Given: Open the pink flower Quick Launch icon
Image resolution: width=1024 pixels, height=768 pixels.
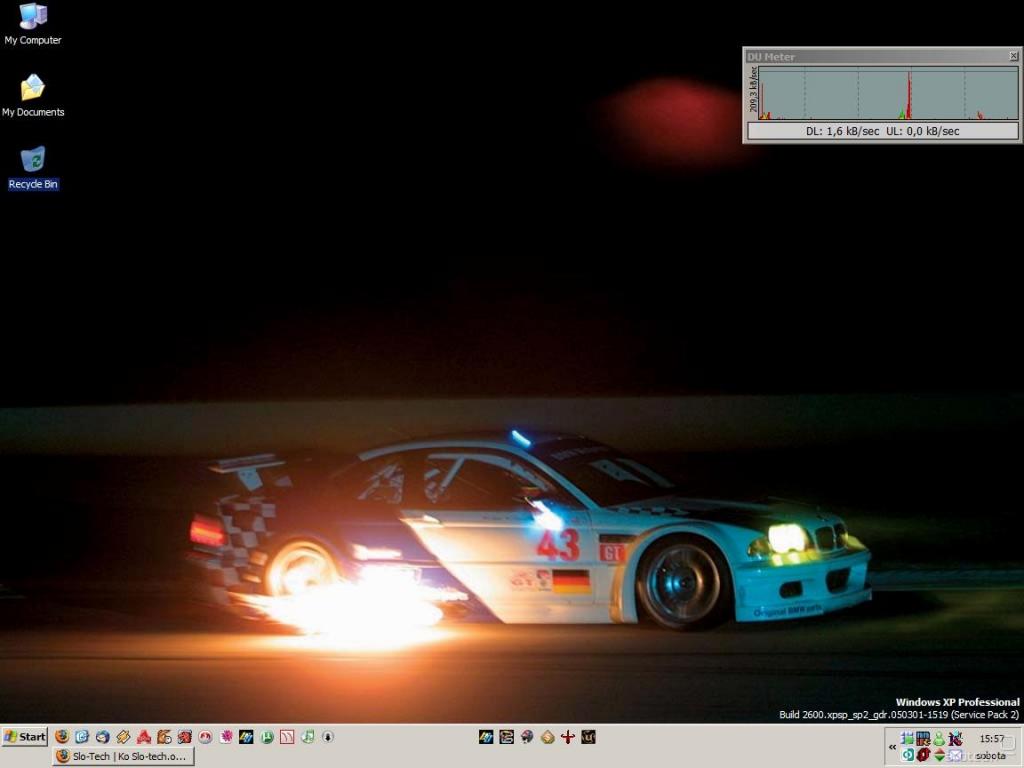Looking at the screenshot, I should [226, 737].
